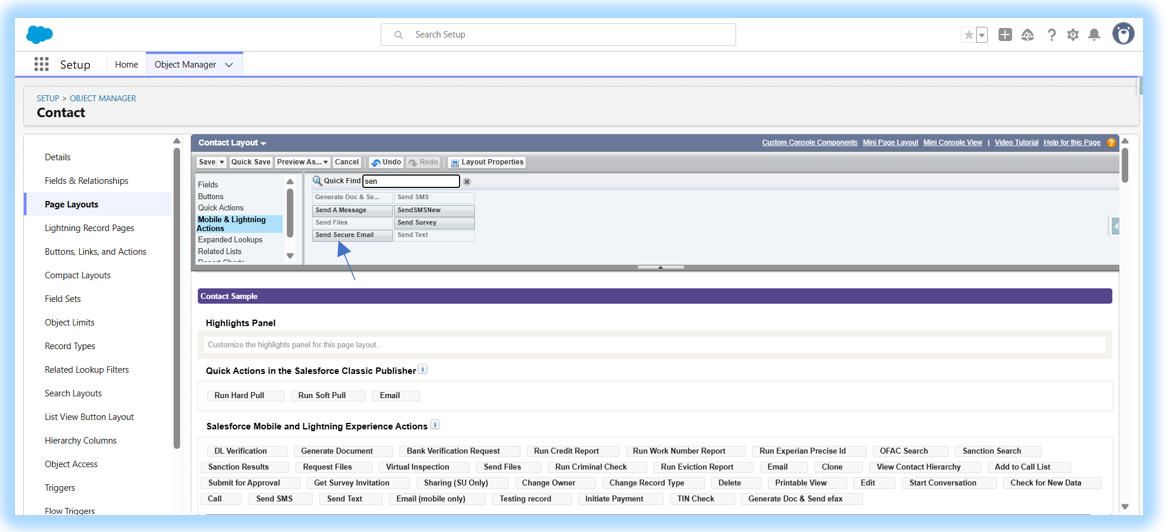Open the Mini Page Layout link
Image resolution: width=1168 pixels, height=532 pixels.
click(x=890, y=142)
